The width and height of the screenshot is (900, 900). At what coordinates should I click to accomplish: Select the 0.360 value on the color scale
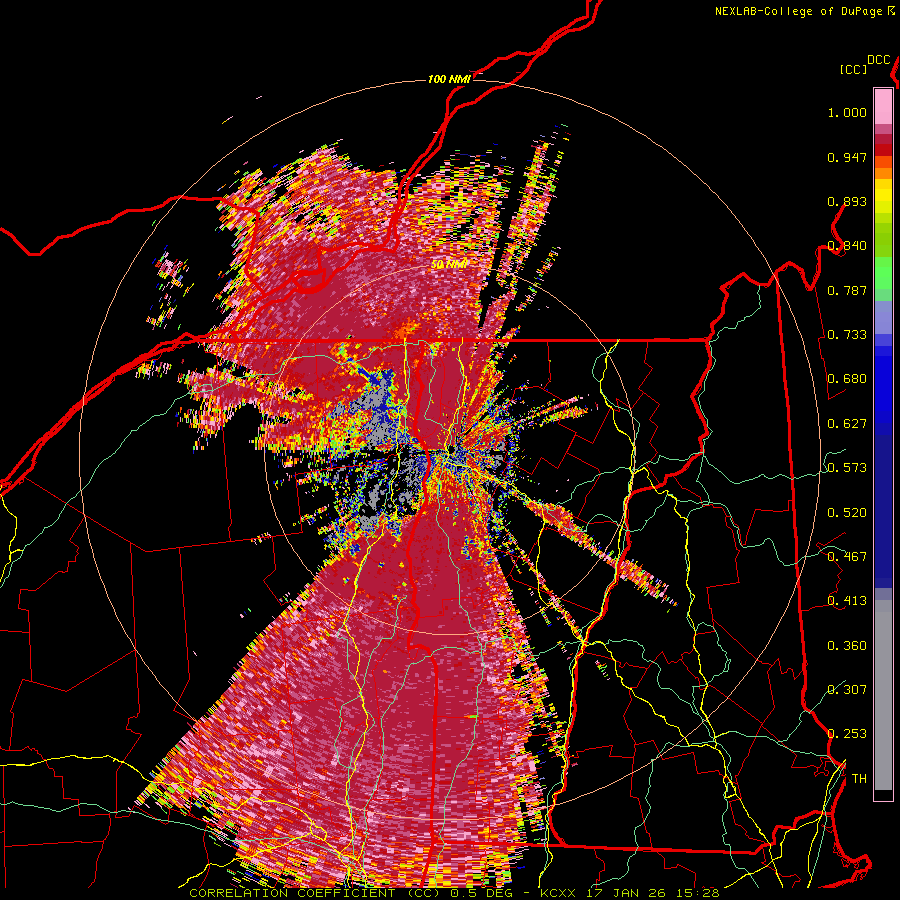847,646
